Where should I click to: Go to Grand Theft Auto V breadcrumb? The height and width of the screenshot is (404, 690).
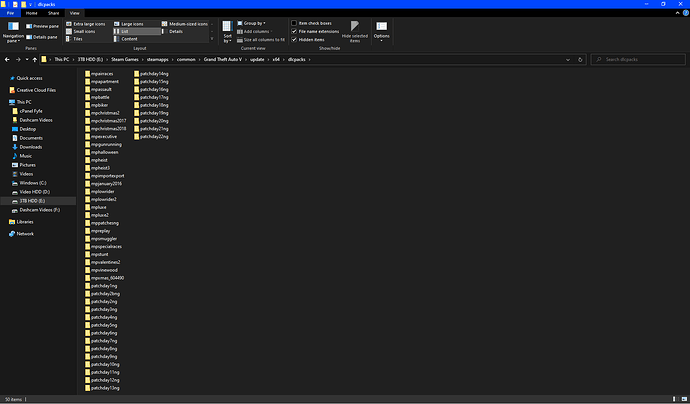point(215,60)
